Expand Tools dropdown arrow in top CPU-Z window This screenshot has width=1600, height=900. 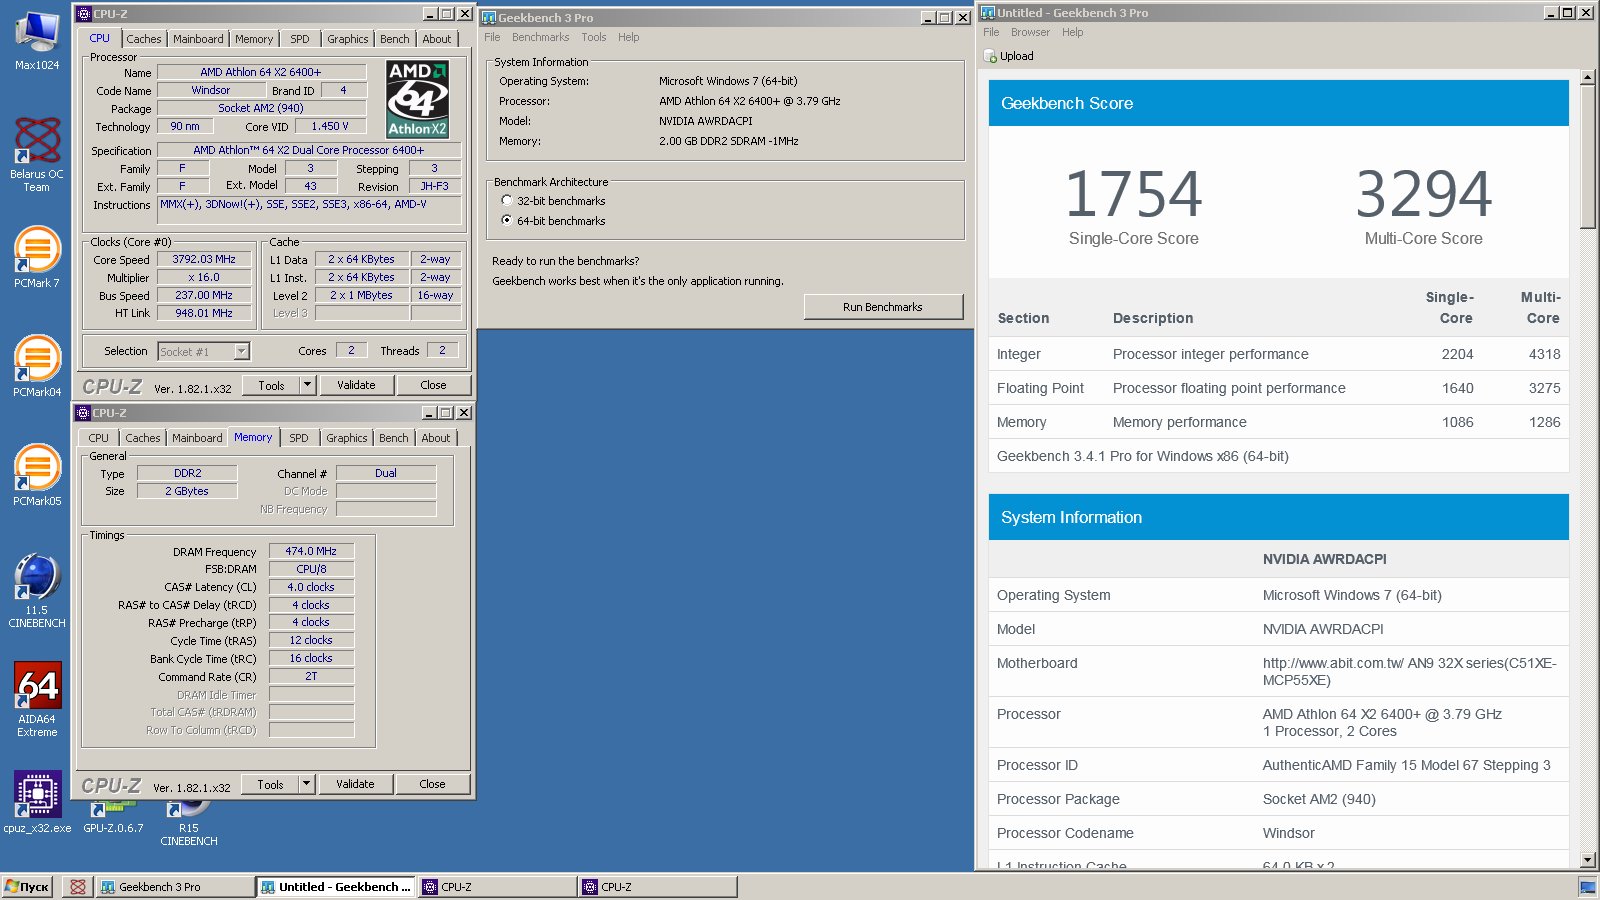[x=308, y=385]
